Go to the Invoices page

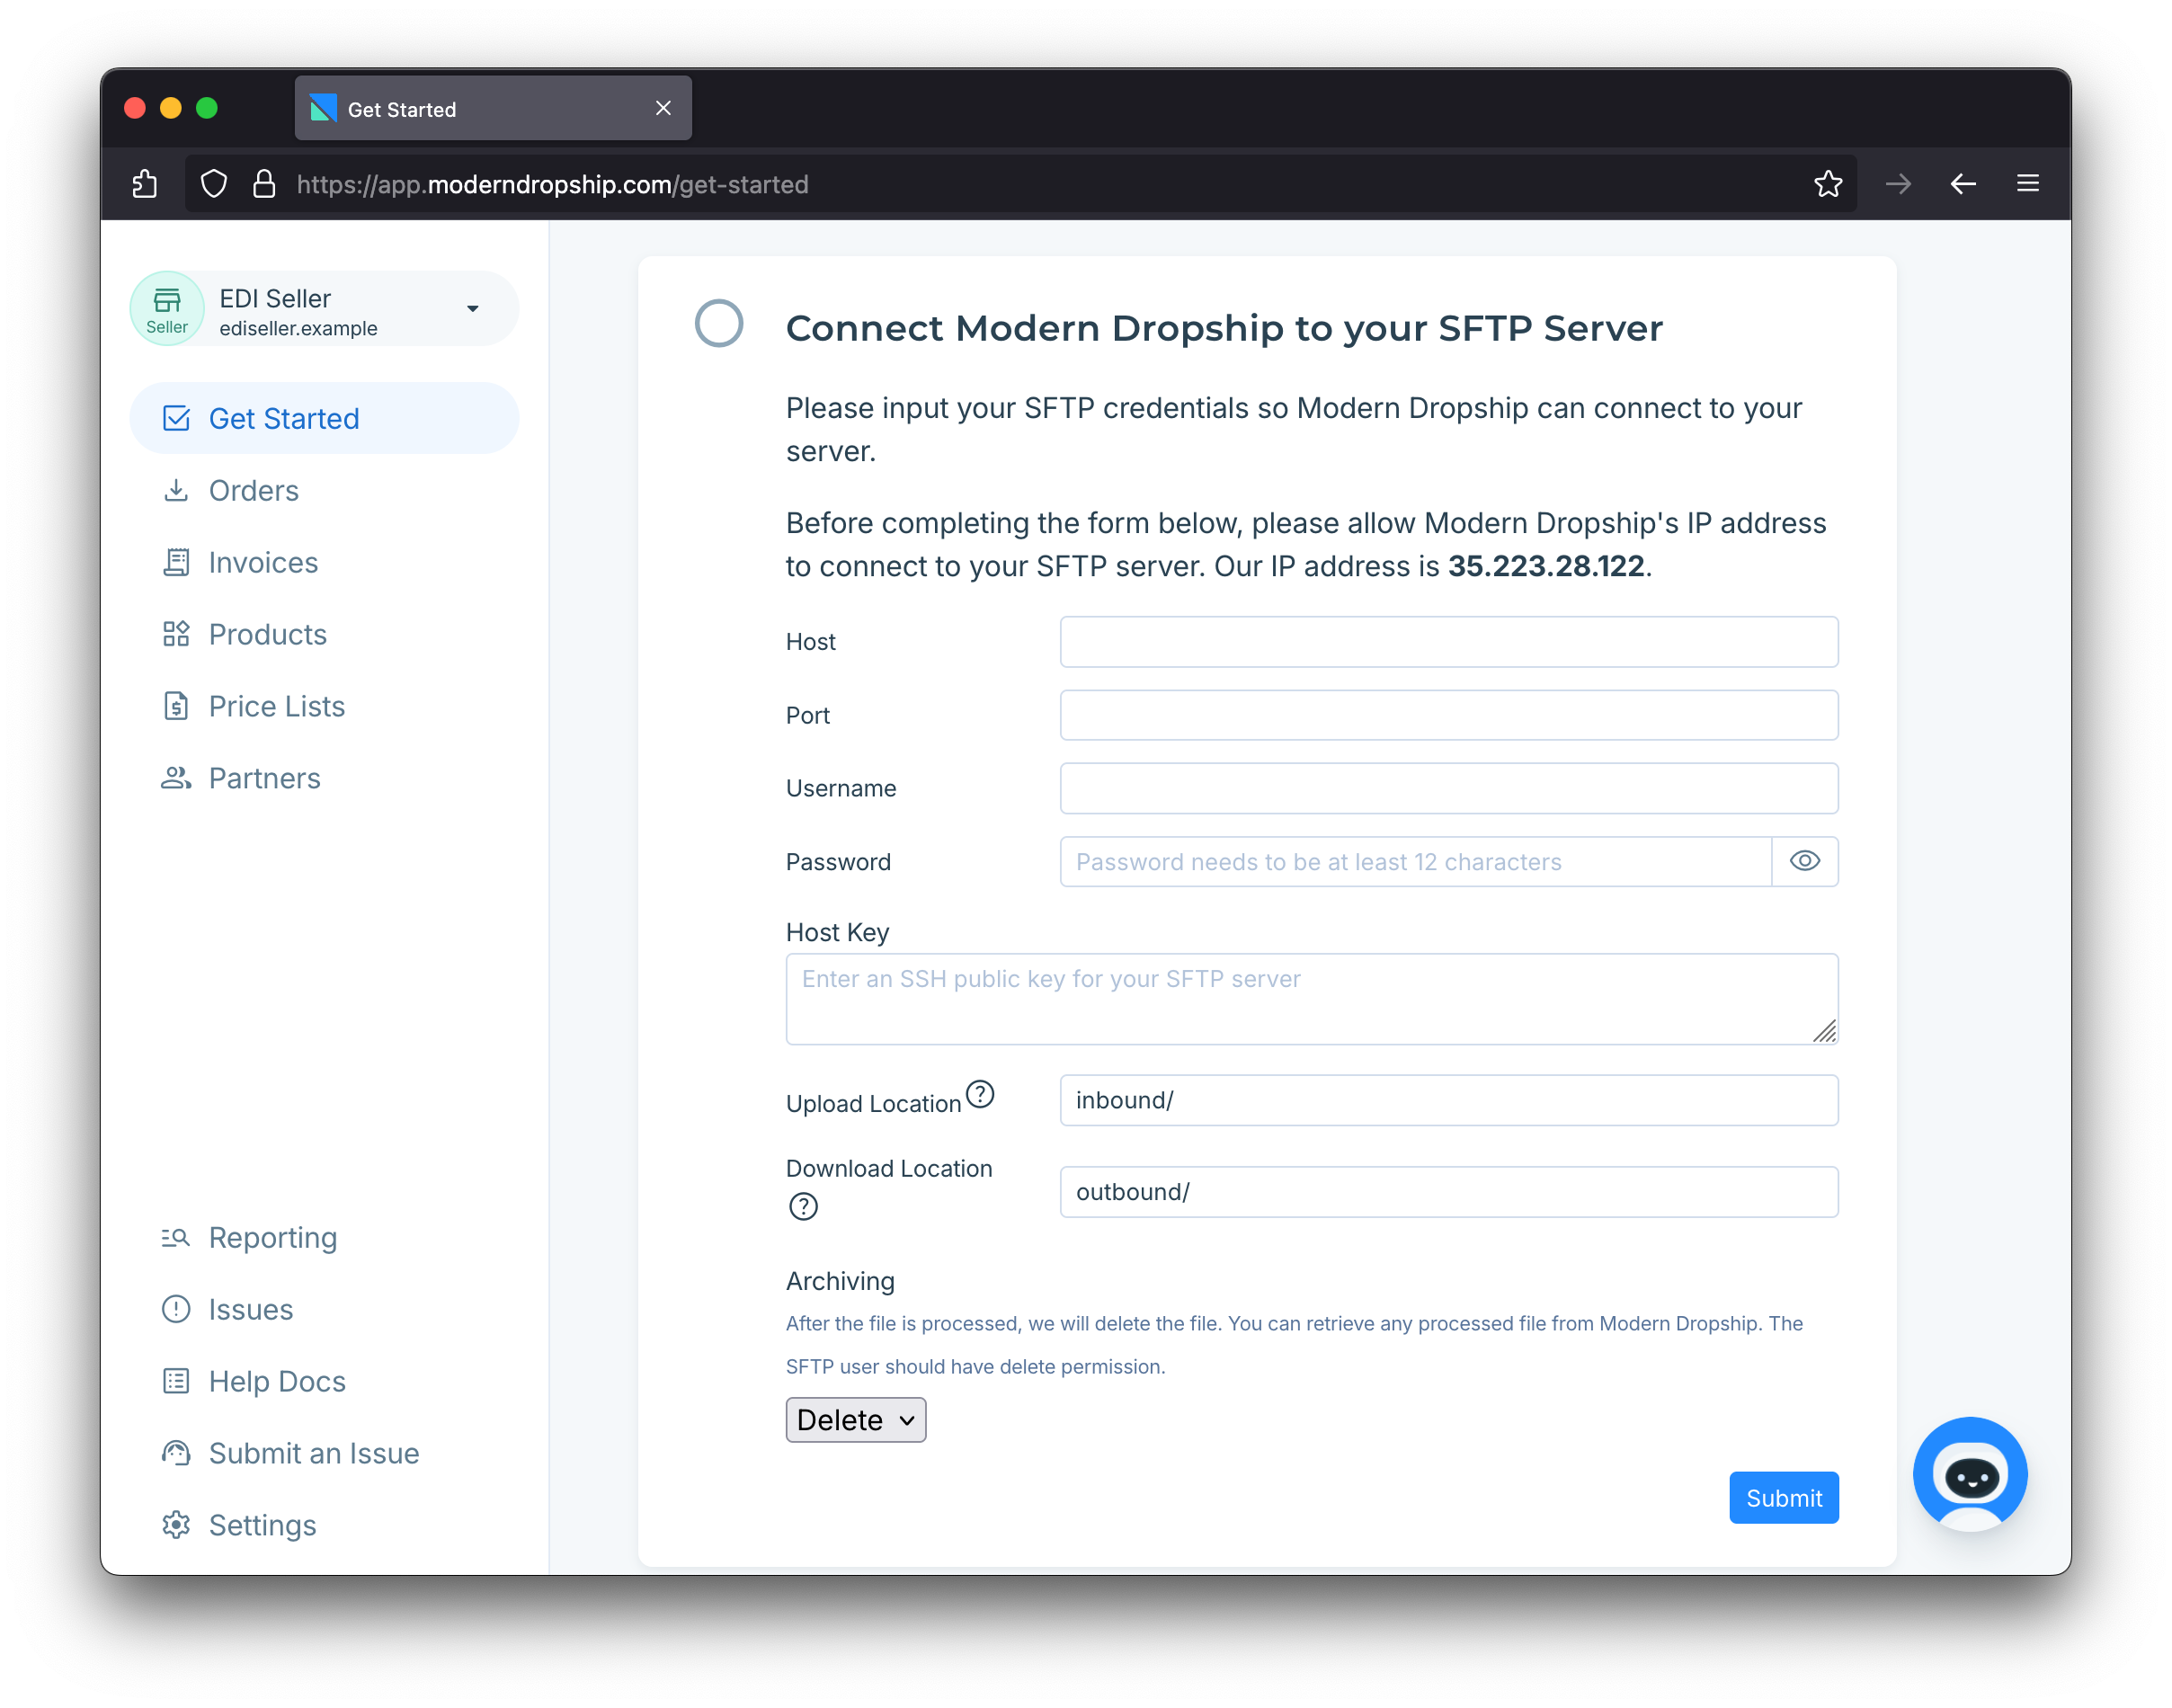click(263, 562)
